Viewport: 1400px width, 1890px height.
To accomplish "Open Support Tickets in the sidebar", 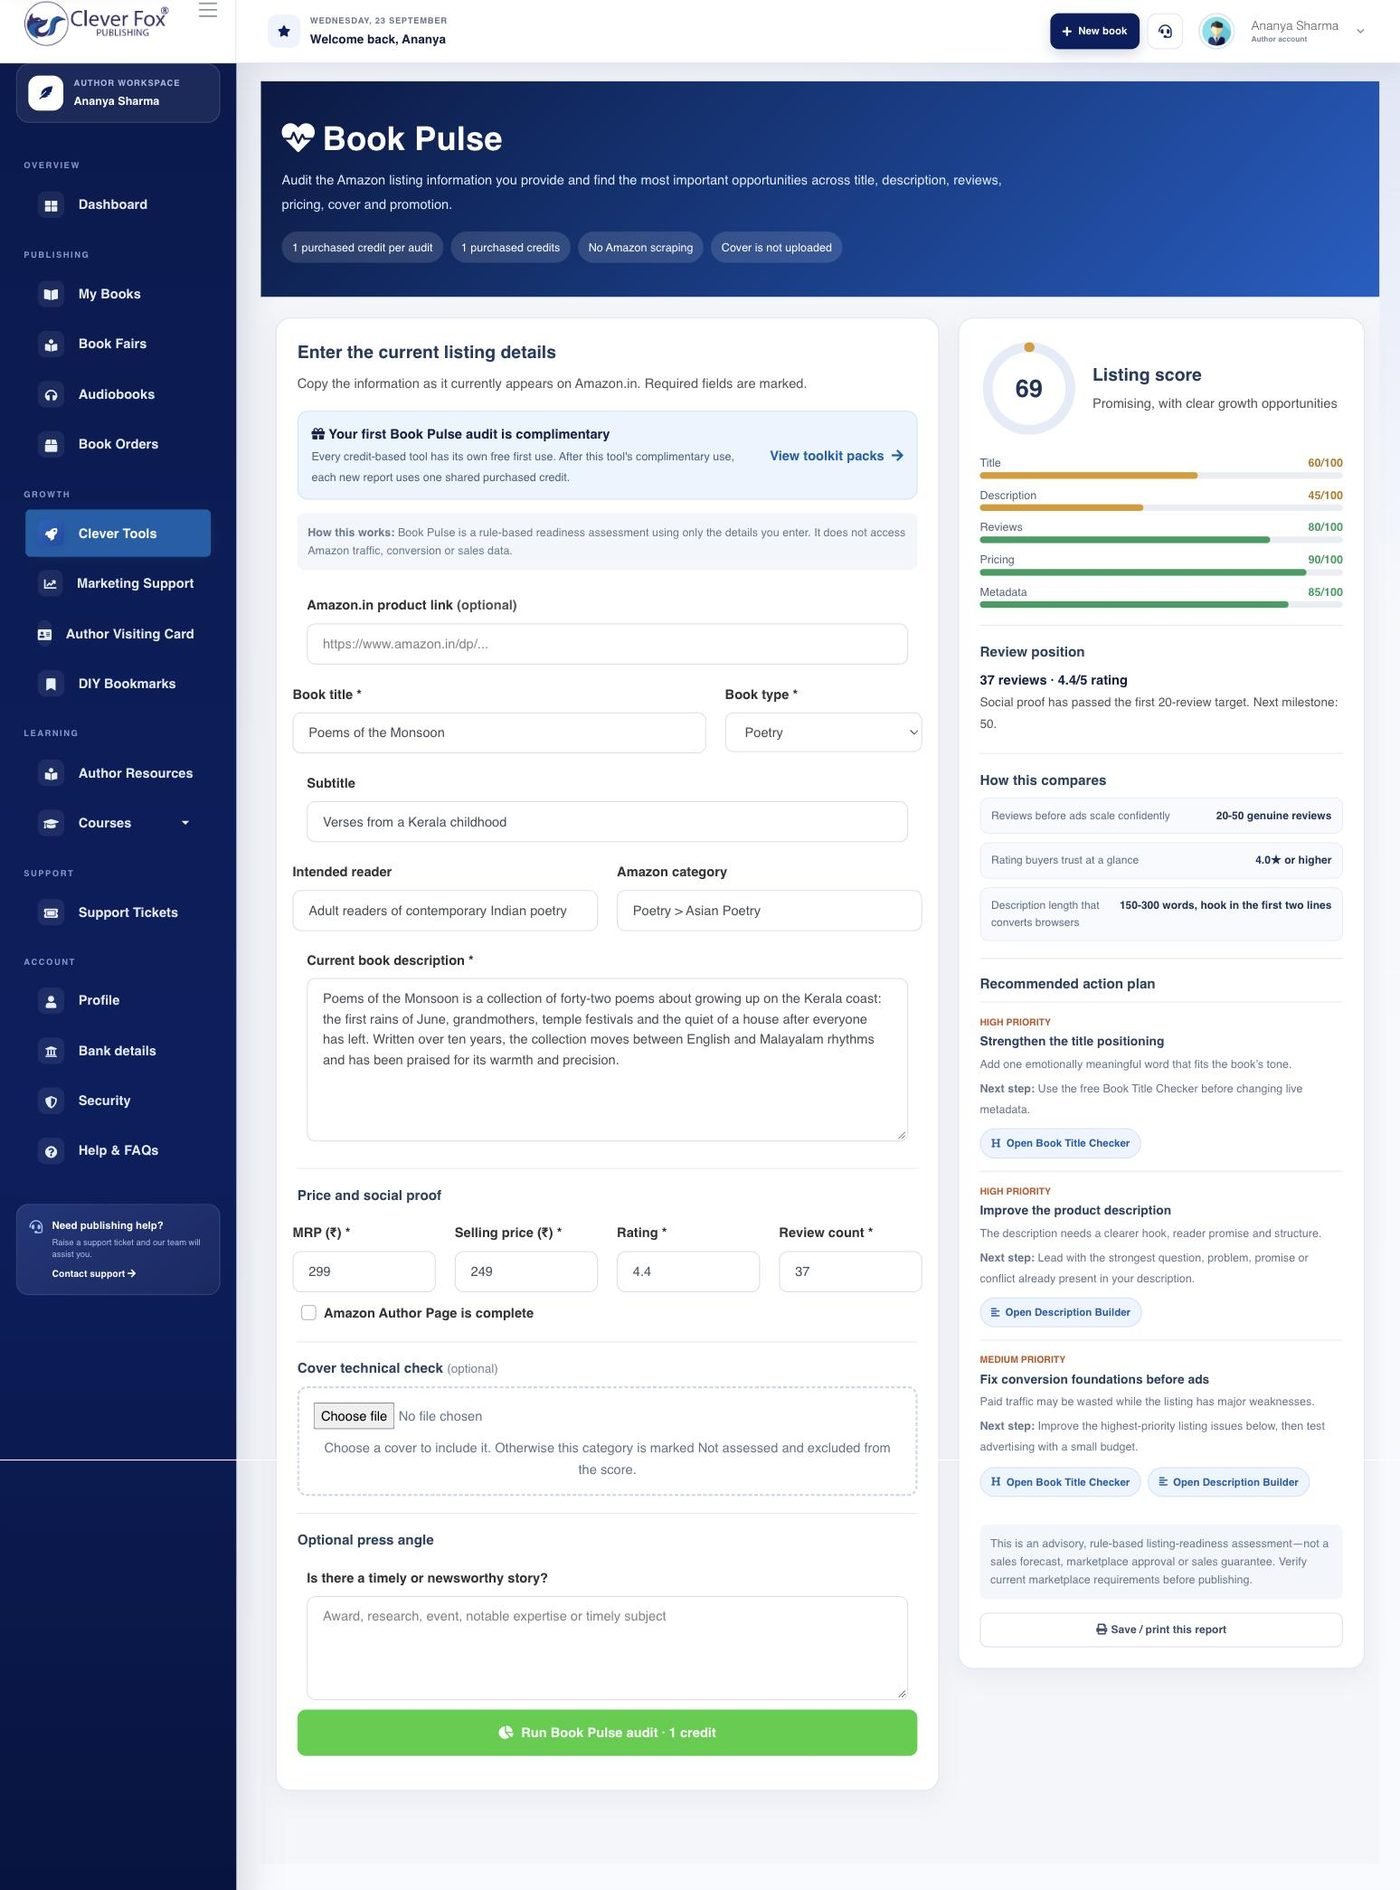I will [x=118, y=913].
